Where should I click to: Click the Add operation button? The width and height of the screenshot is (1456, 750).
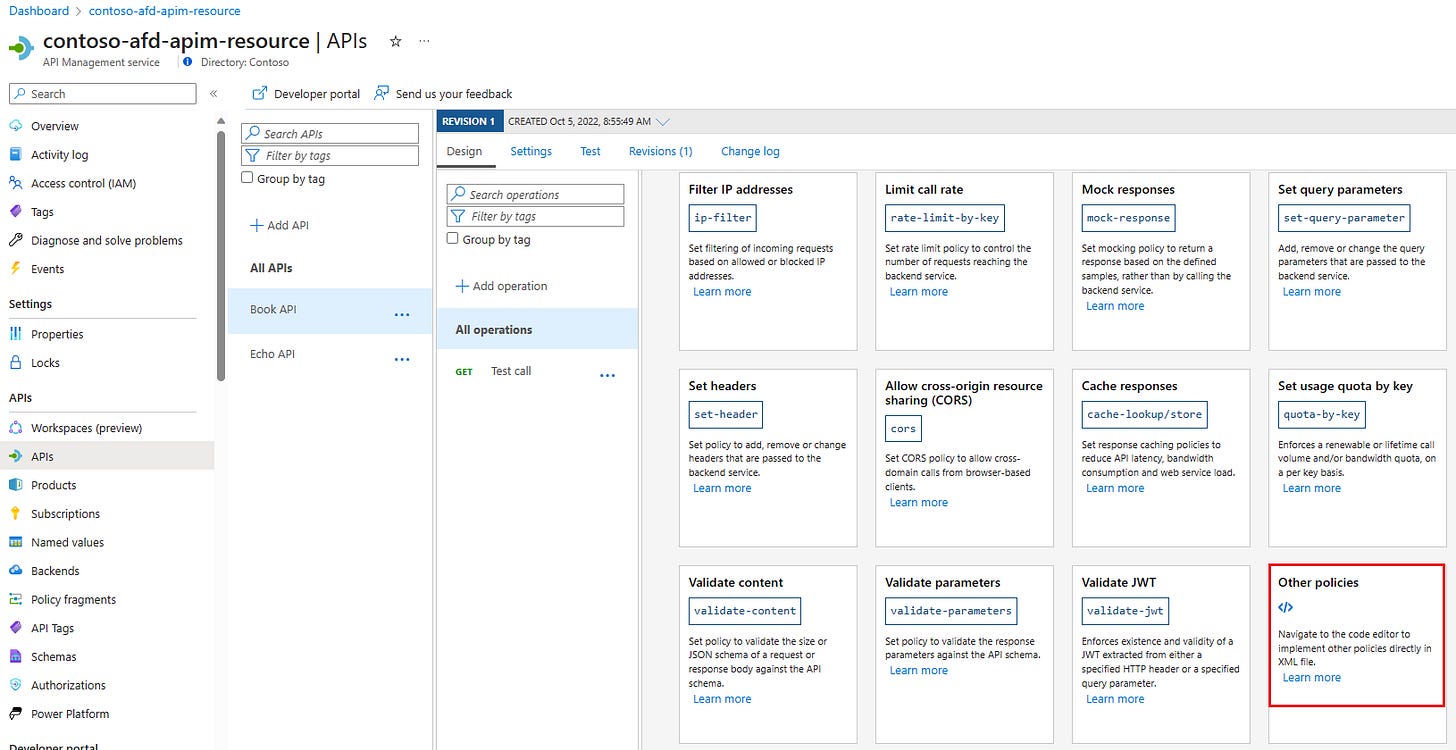pyautogui.click(x=501, y=286)
